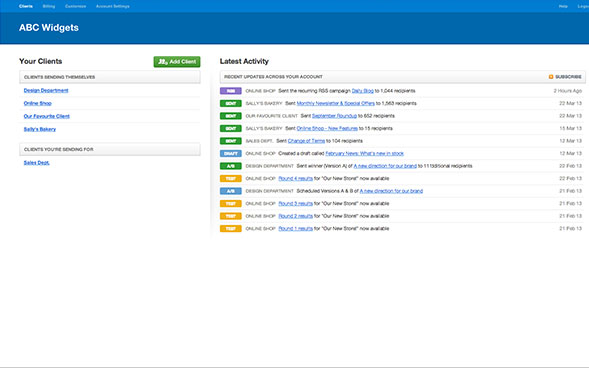Open the September Roundup campaign link
The height and width of the screenshot is (368, 589).
[334, 116]
